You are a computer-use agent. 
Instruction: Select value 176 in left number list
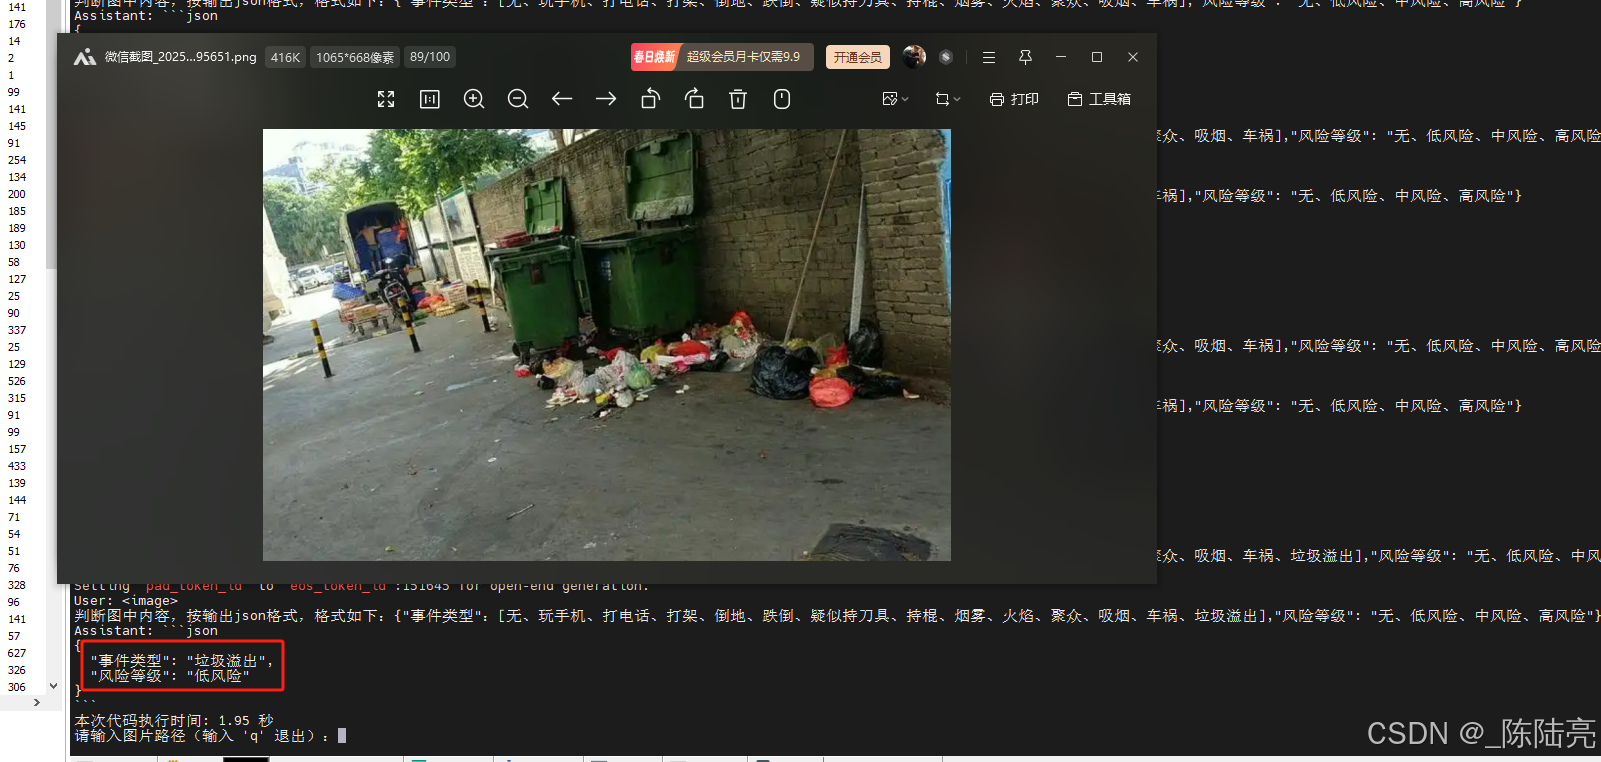[17, 24]
